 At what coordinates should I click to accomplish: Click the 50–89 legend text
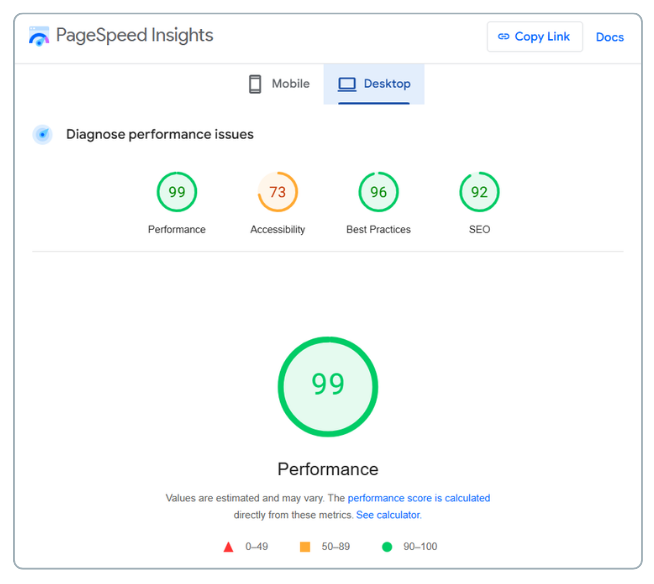click(x=335, y=546)
